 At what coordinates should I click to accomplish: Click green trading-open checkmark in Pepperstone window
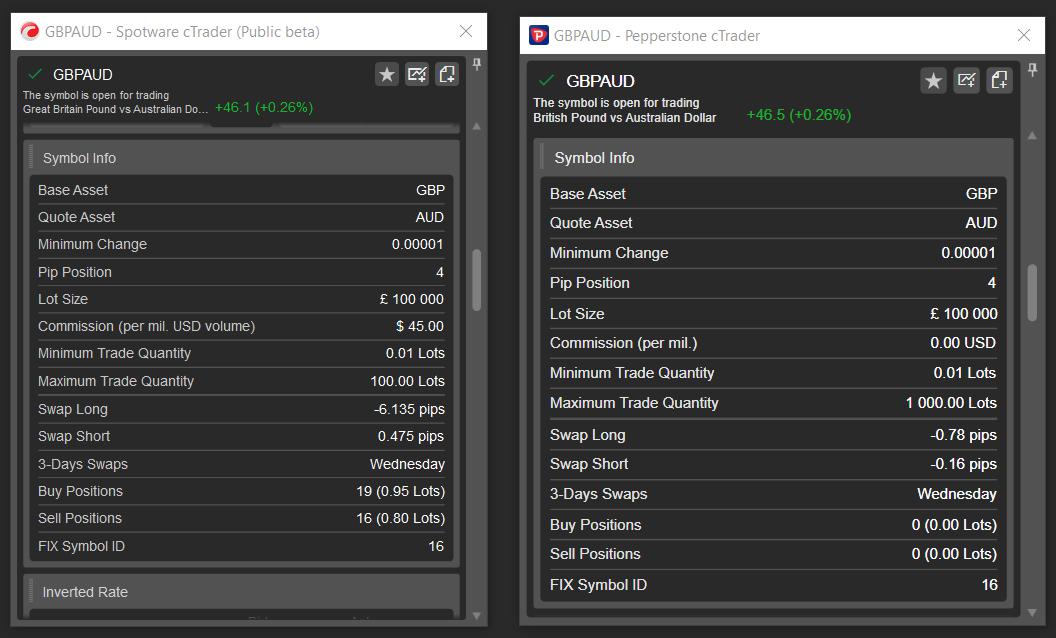pyautogui.click(x=547, y=81)
